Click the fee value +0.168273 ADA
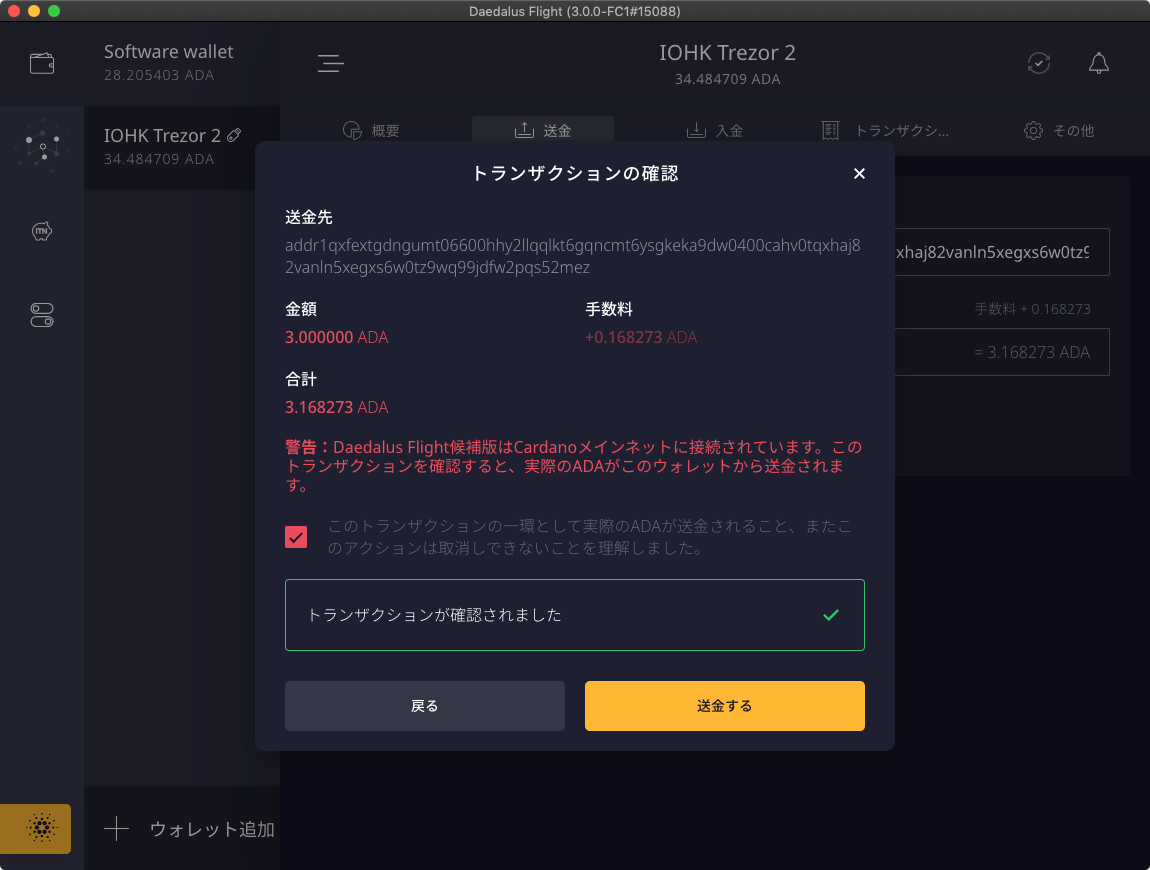 pyautogui.click(x=641, y=337)
